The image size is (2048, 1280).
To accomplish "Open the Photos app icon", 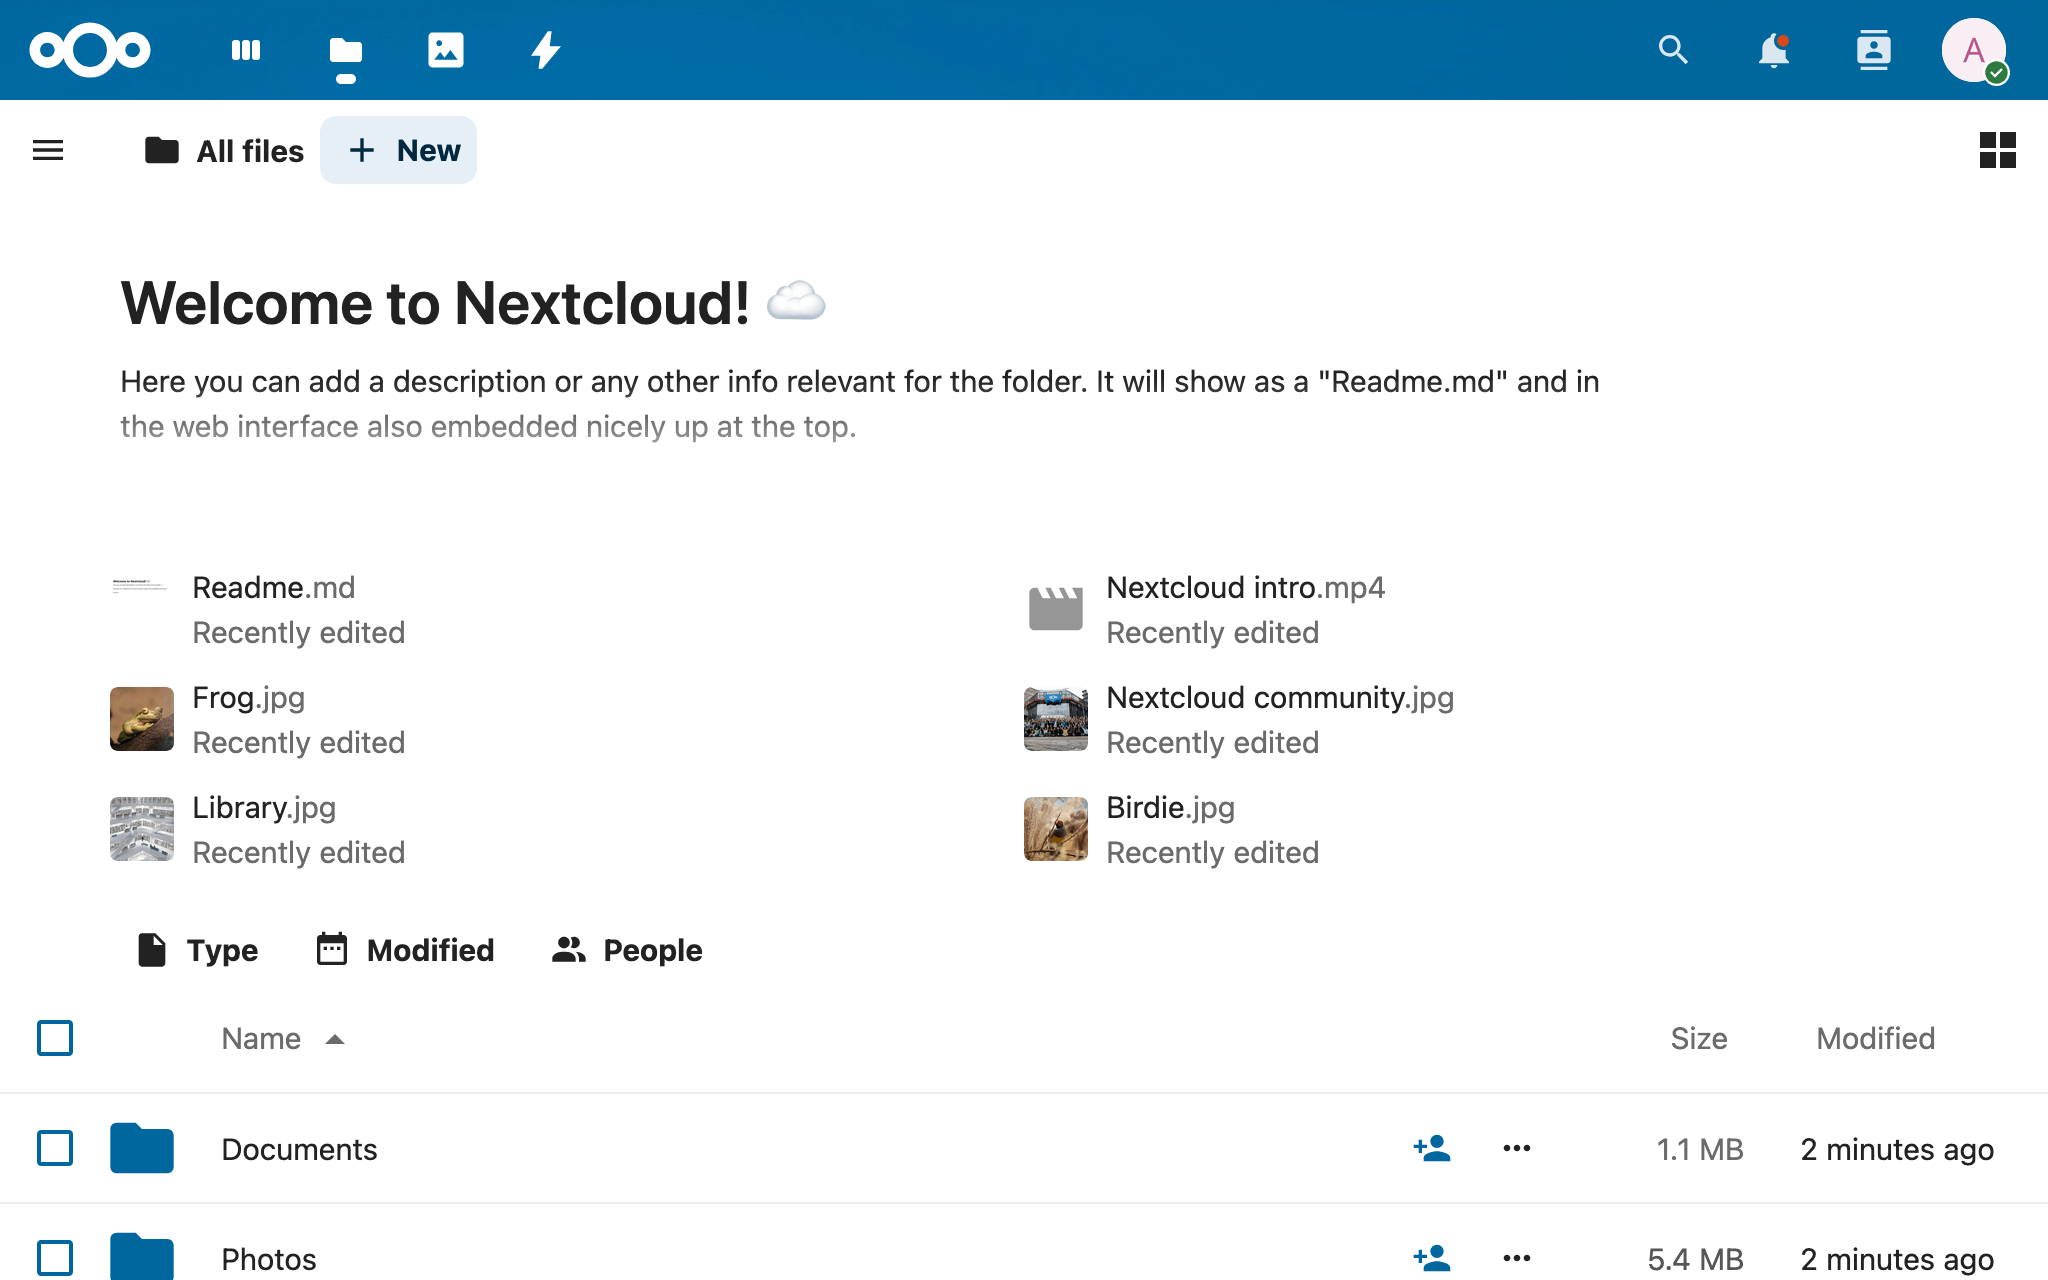I will coord(445,50).
